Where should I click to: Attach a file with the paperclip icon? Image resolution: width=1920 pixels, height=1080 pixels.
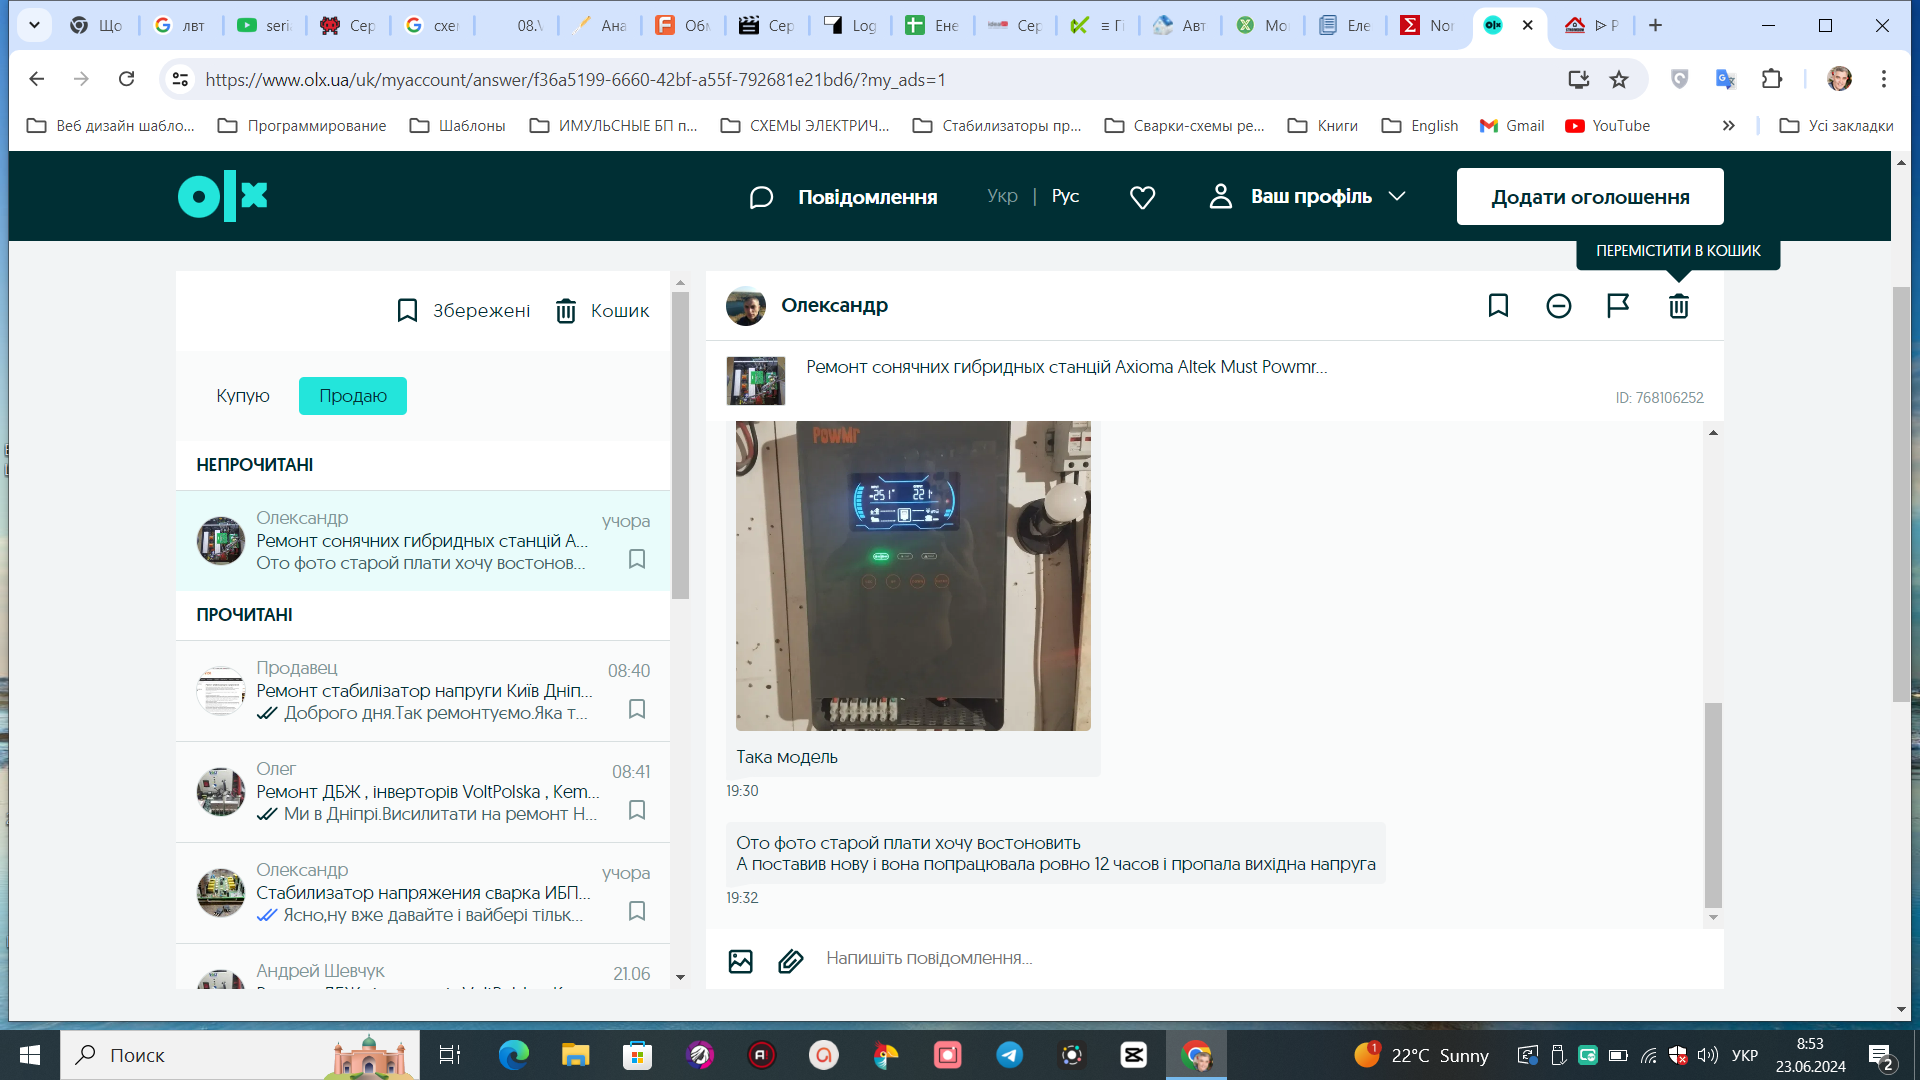pos(790,961)
